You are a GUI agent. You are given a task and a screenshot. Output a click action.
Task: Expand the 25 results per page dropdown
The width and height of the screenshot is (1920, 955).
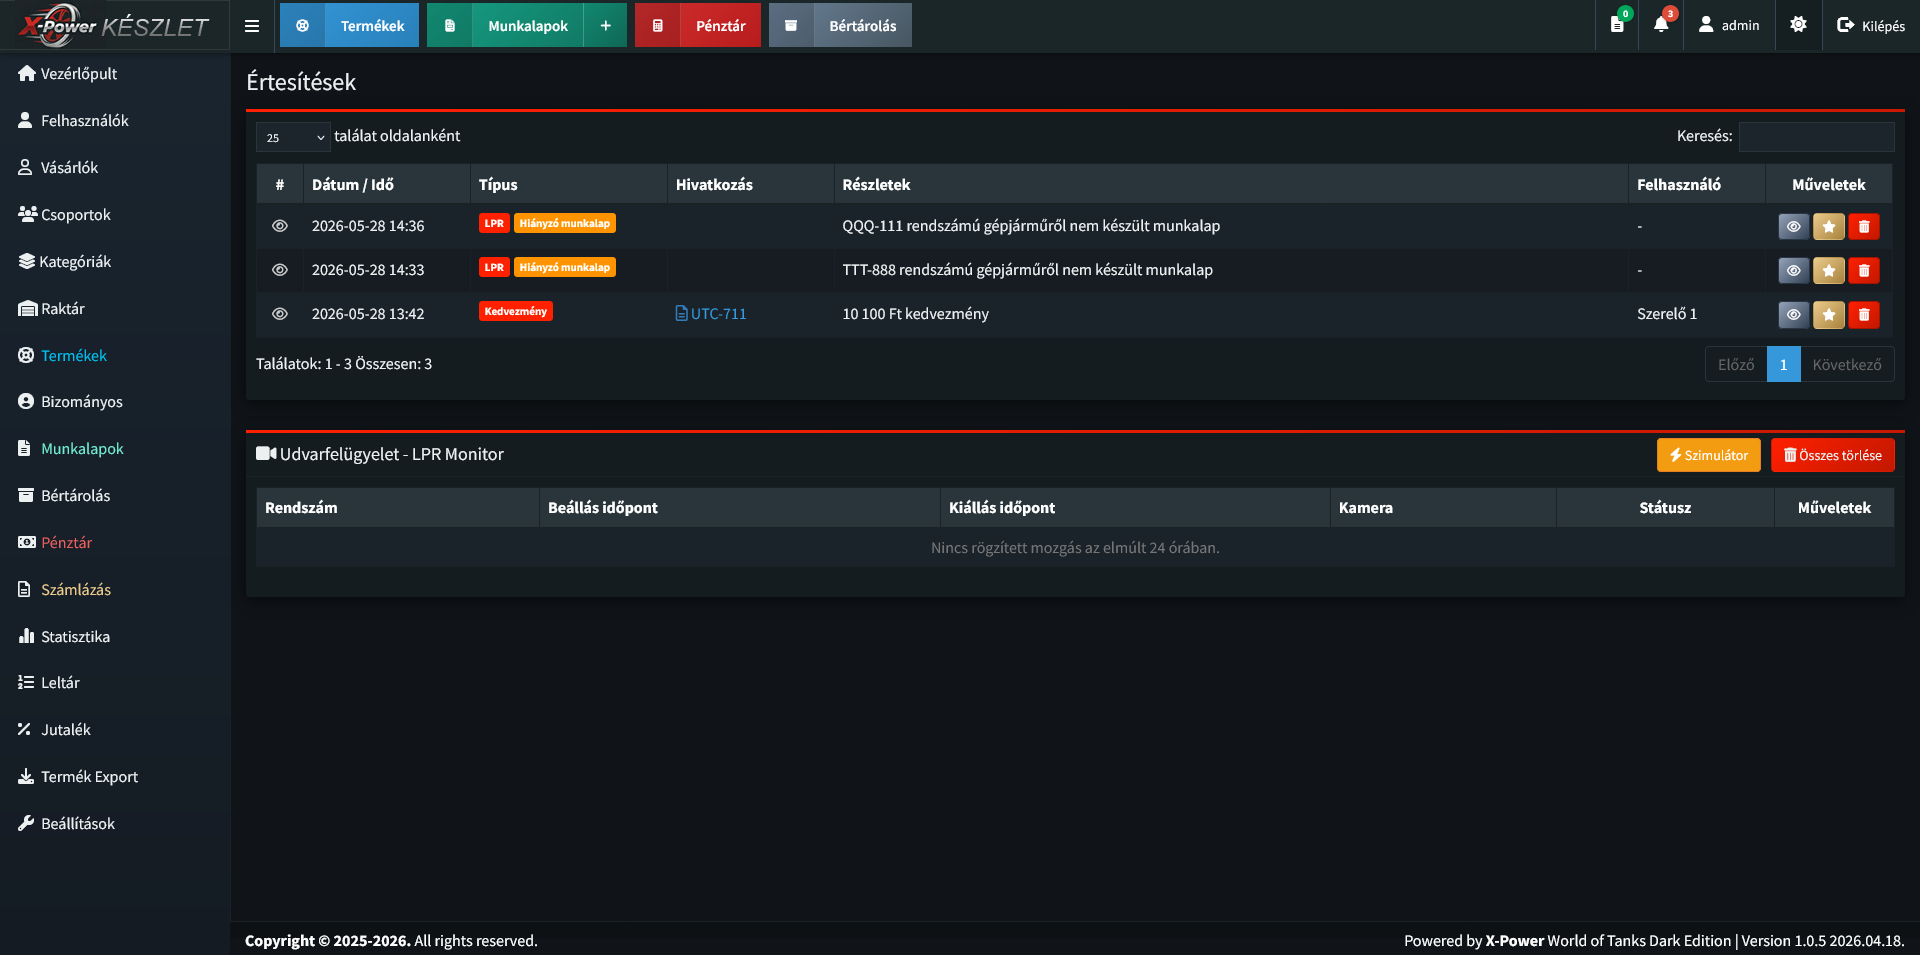[293, 137]
